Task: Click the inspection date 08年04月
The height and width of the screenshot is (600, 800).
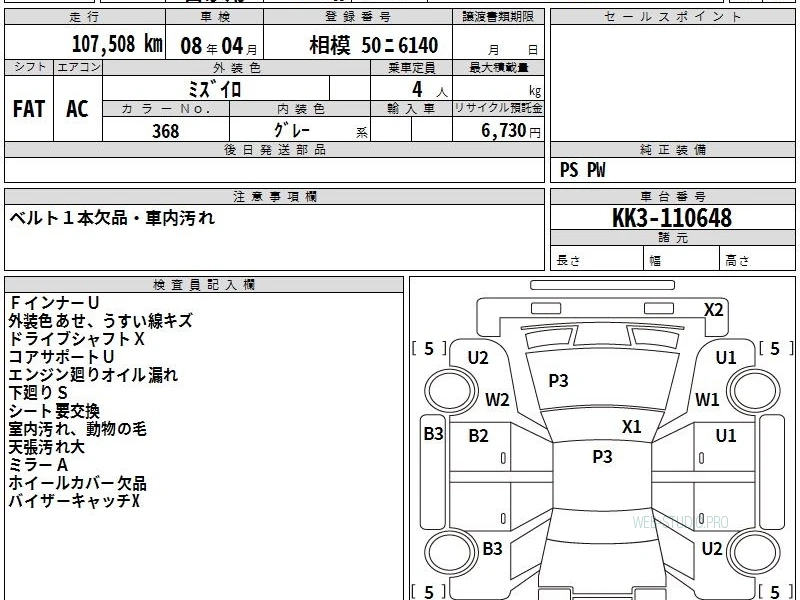Action: (219, 46)
